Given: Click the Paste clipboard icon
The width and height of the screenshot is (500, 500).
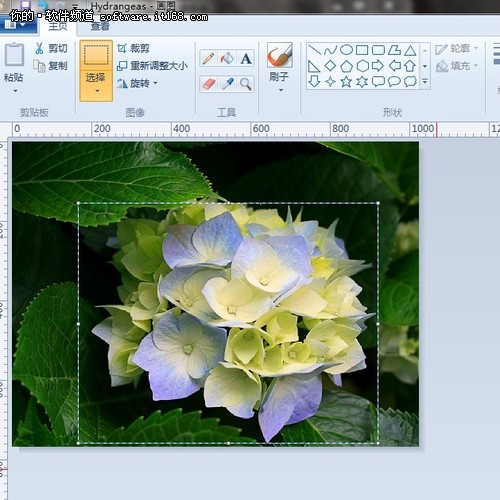Looking at the screenshot, I should (14, 54).
